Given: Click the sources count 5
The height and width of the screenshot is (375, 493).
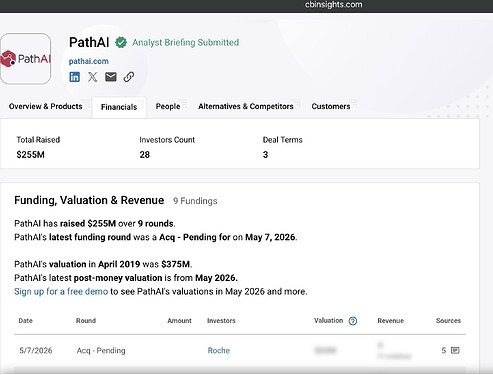Looking at the screenshot, I should coord(444,350).
